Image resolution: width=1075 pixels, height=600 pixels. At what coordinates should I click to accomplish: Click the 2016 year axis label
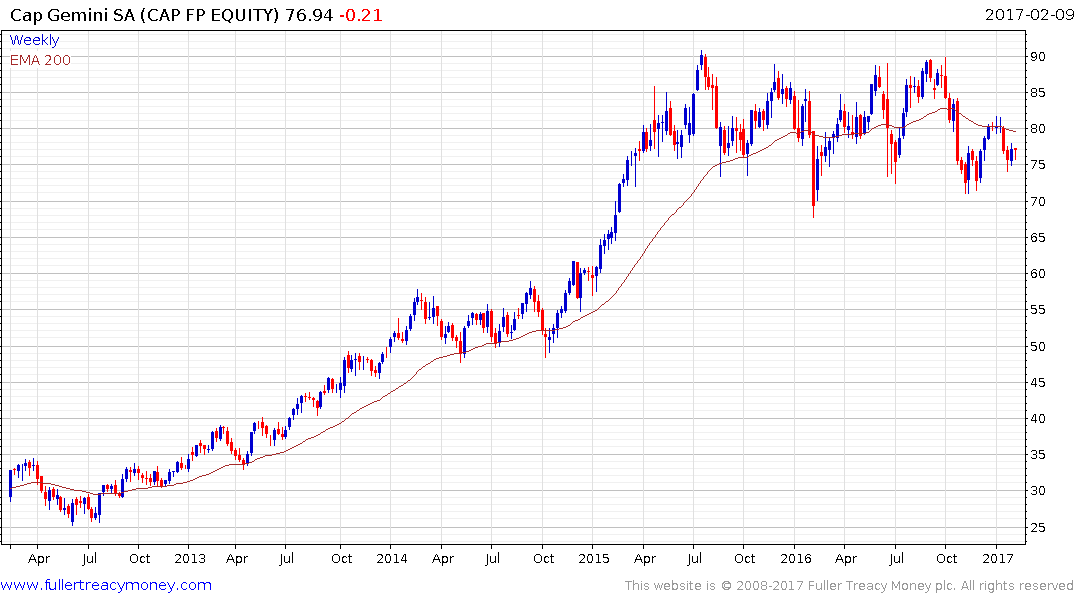pyautogui.click(x=795, y=558)
